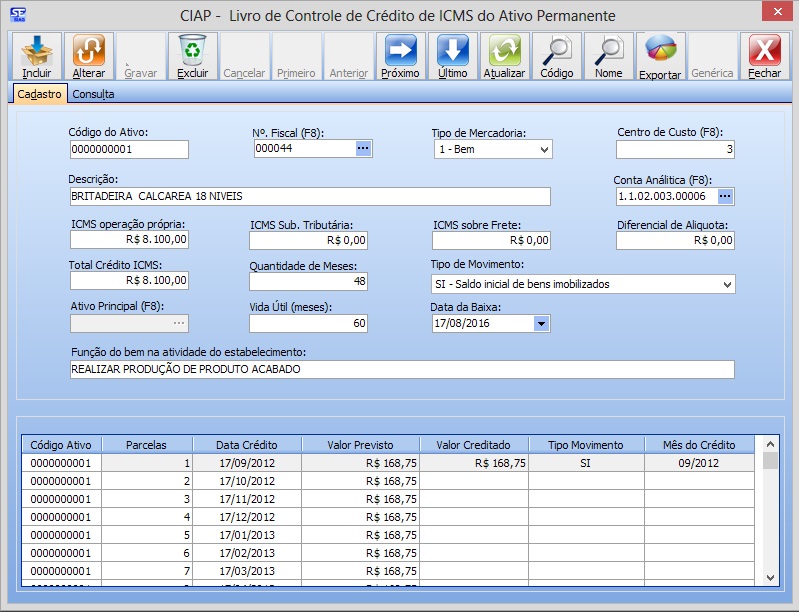Expand the Tipo de Mercadoria dropdown
The image size is (799, 612).
(543, 149)
